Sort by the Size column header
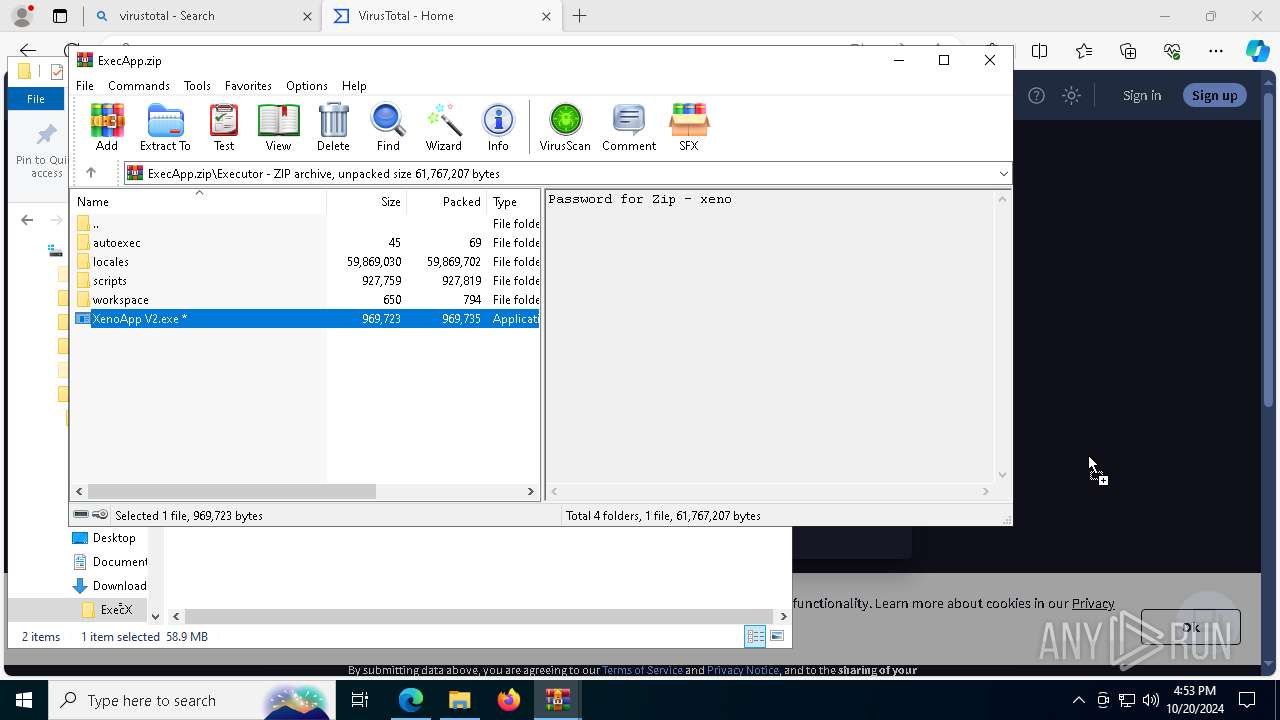Screen dimensions: 1280x720 point(366,202)
